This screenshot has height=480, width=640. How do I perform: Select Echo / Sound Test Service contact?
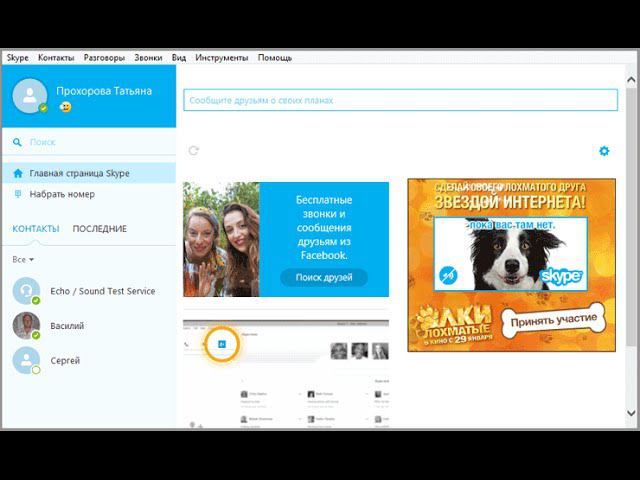point(89,291)
